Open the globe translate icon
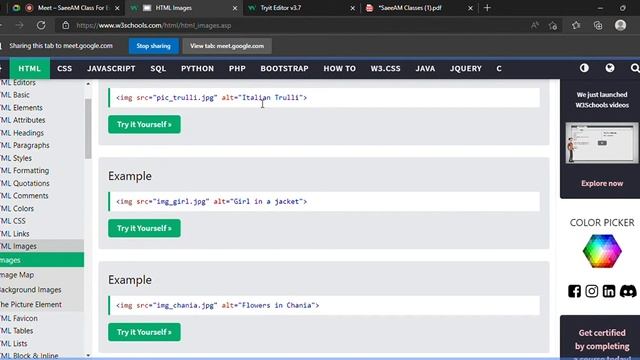 (610, 68)
